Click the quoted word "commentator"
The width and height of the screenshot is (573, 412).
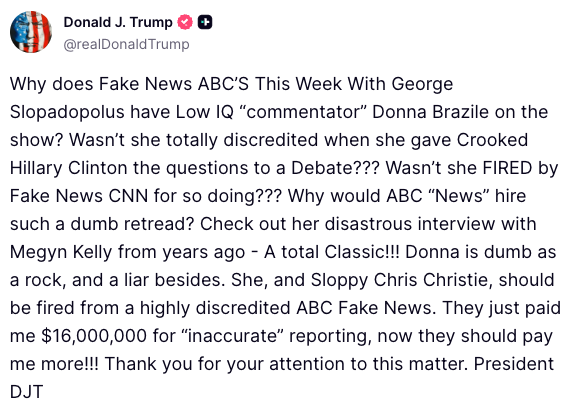303,112
